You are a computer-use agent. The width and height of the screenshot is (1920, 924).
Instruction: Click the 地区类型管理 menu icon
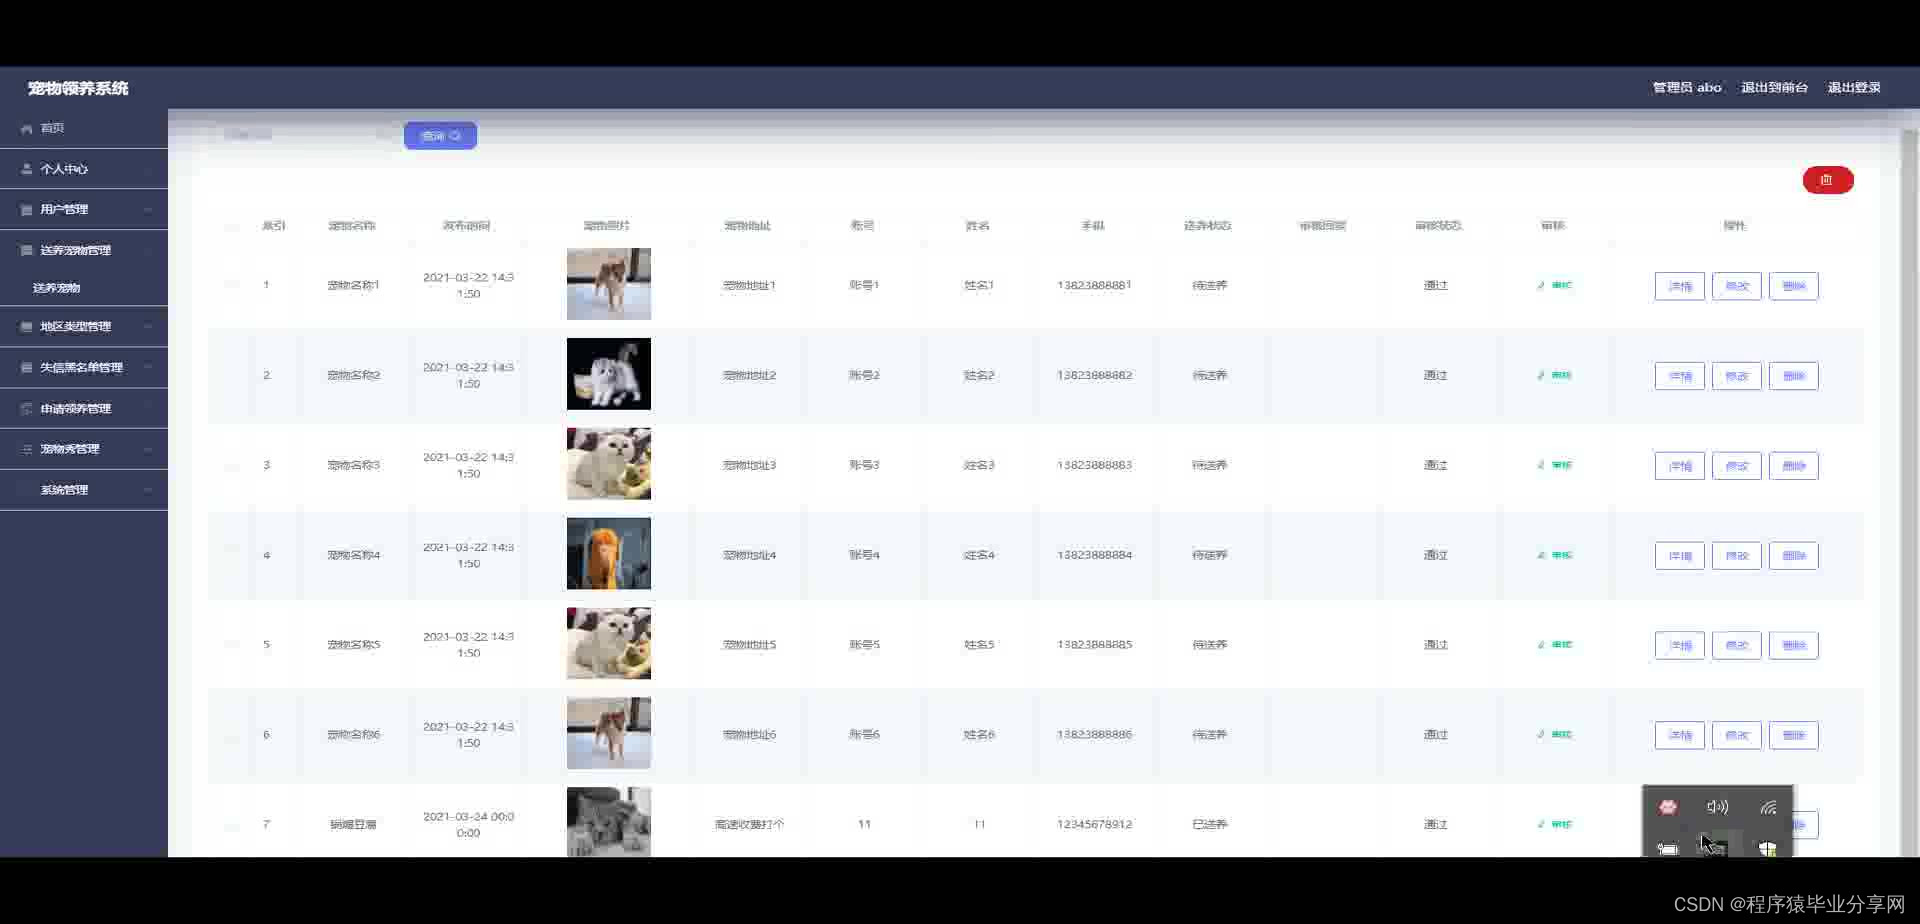click(x=27, y=327)
